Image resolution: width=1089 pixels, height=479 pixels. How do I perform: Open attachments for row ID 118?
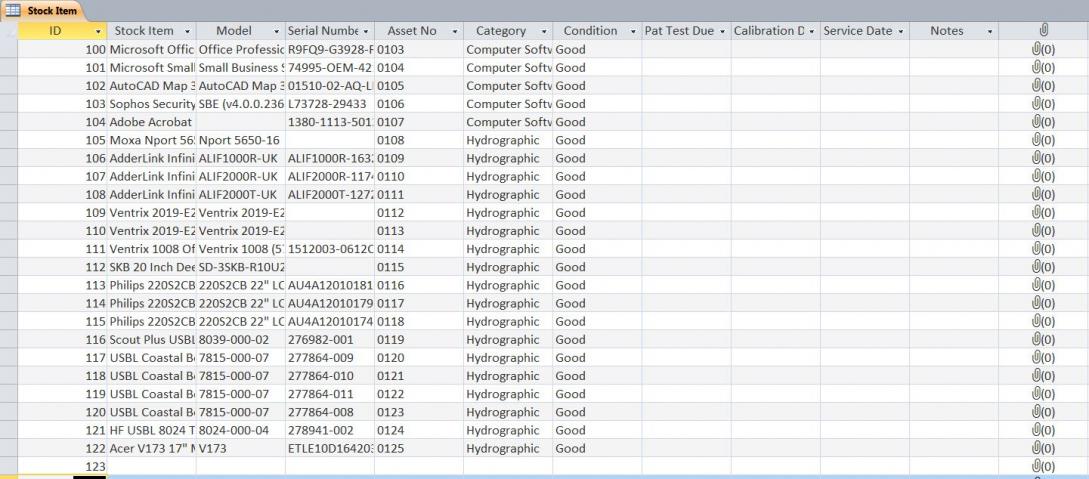pyautogui.click(x=1043, y=376)
